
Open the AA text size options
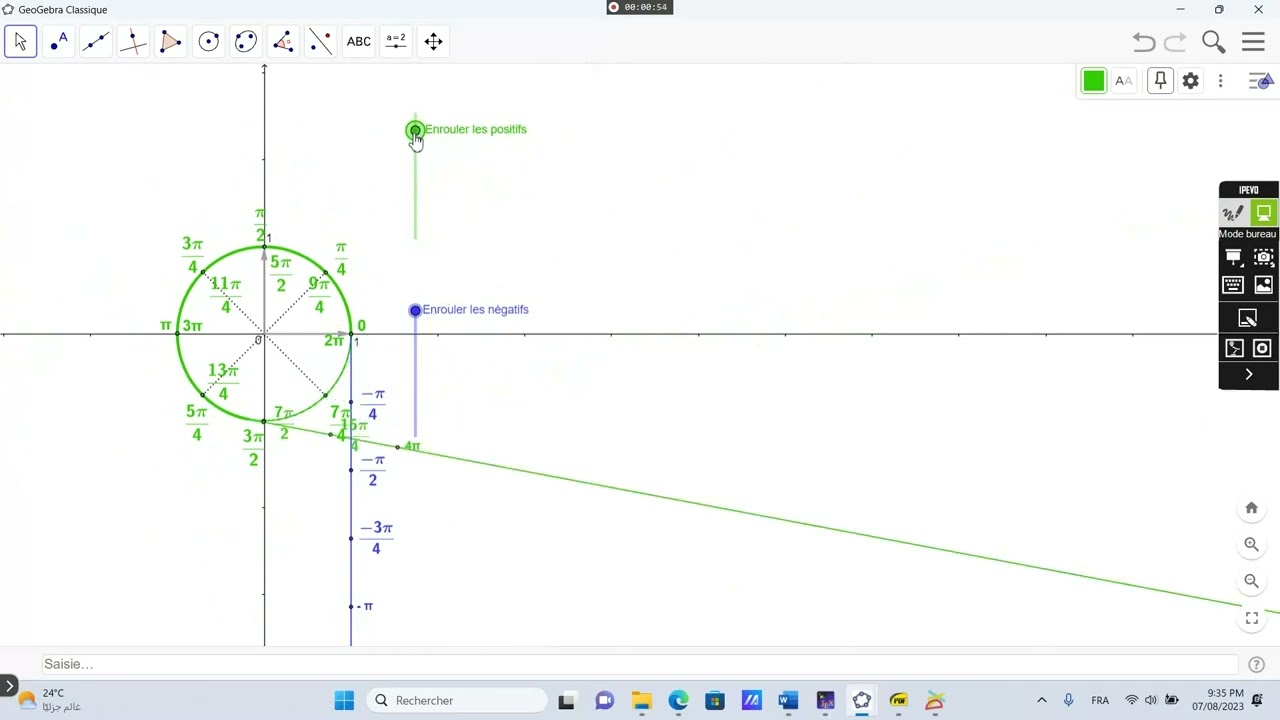(x=1124, y=81)
